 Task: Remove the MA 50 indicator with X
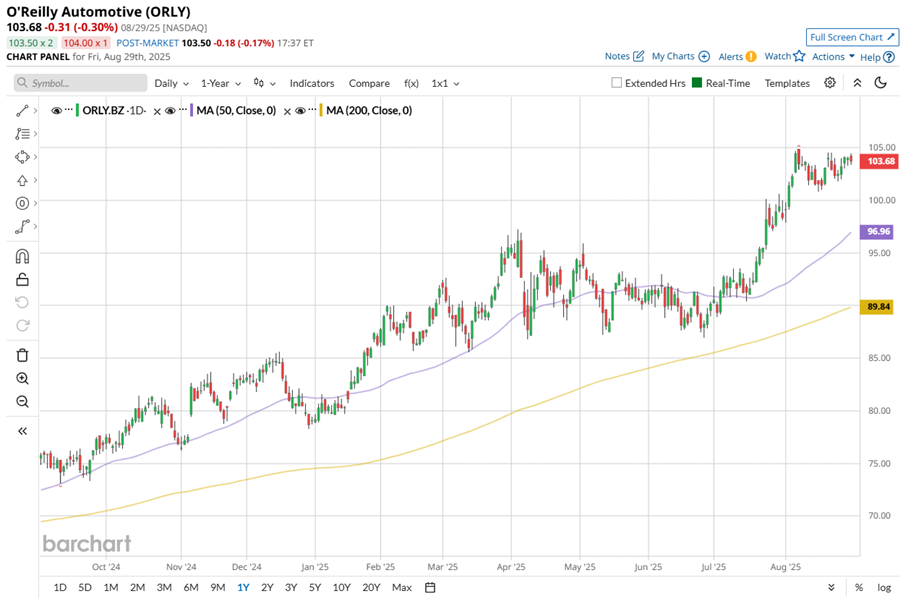coord(287,112)
